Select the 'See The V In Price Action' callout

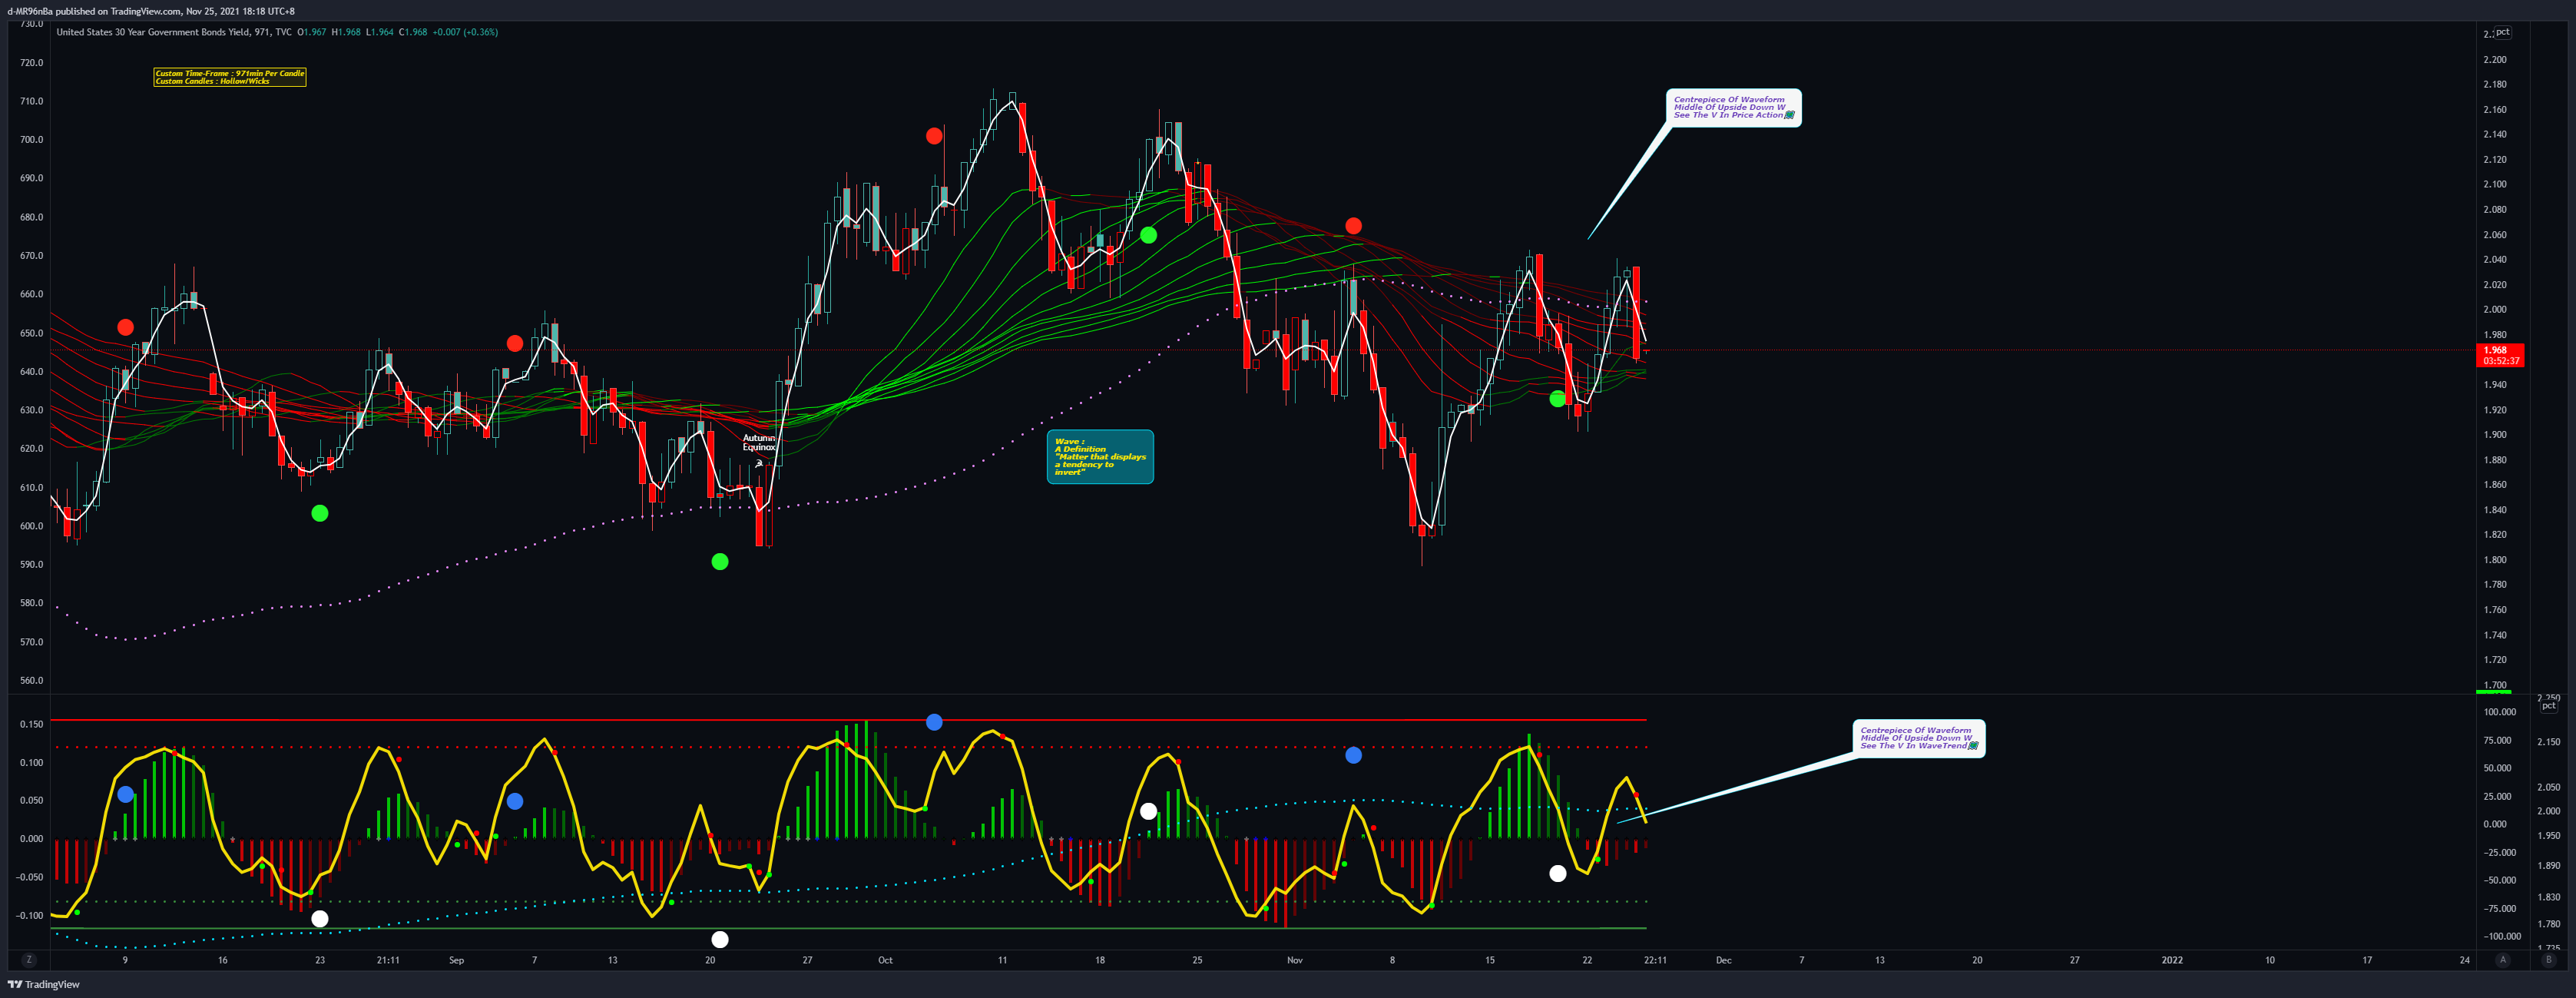coord(1733,107)
